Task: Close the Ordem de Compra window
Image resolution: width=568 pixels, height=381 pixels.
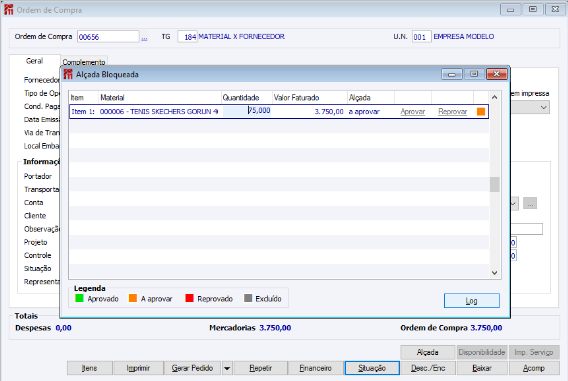Action: [x=555, y=9]
